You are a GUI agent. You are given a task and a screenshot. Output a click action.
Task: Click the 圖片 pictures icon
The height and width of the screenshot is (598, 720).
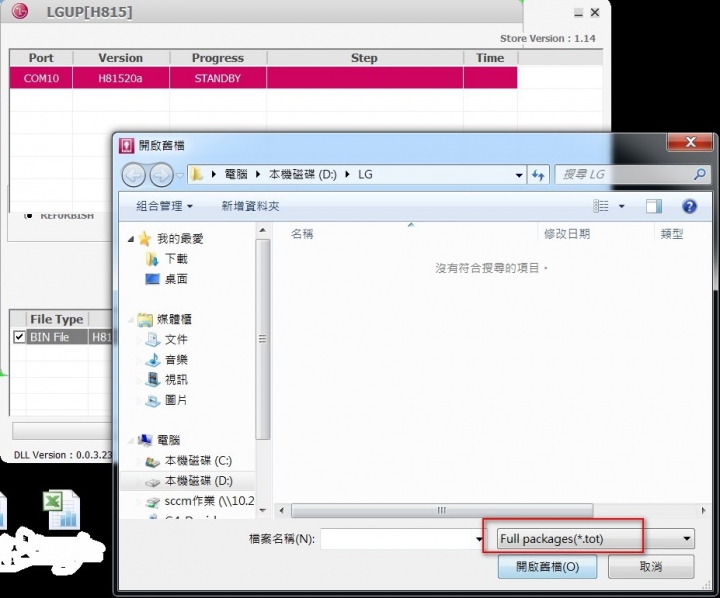point(152,401)
